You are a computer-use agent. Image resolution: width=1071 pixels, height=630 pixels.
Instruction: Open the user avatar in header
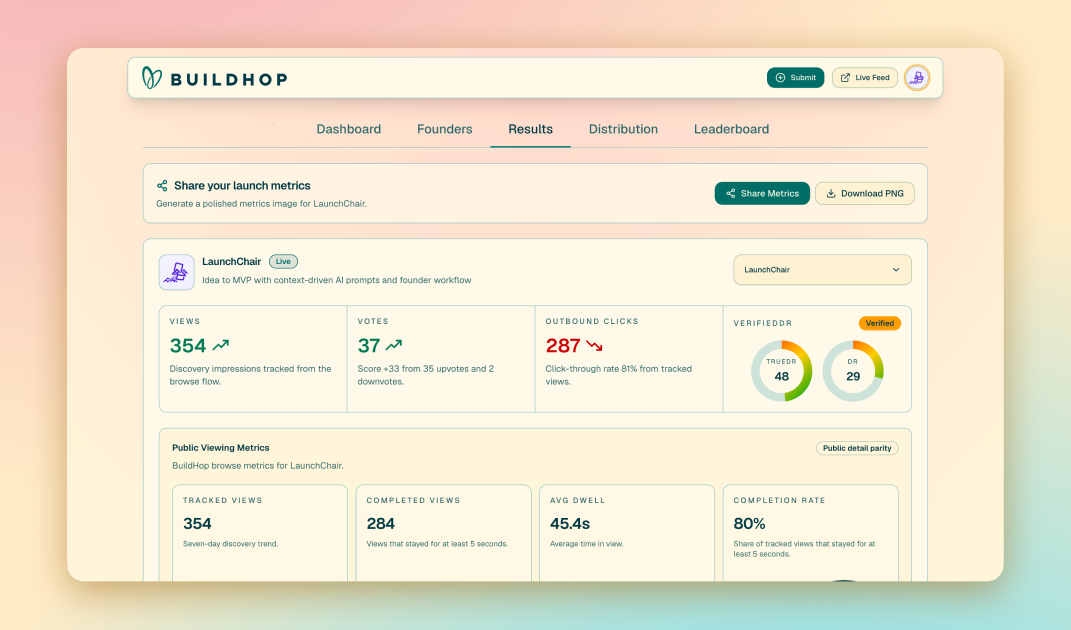[917, 78]
